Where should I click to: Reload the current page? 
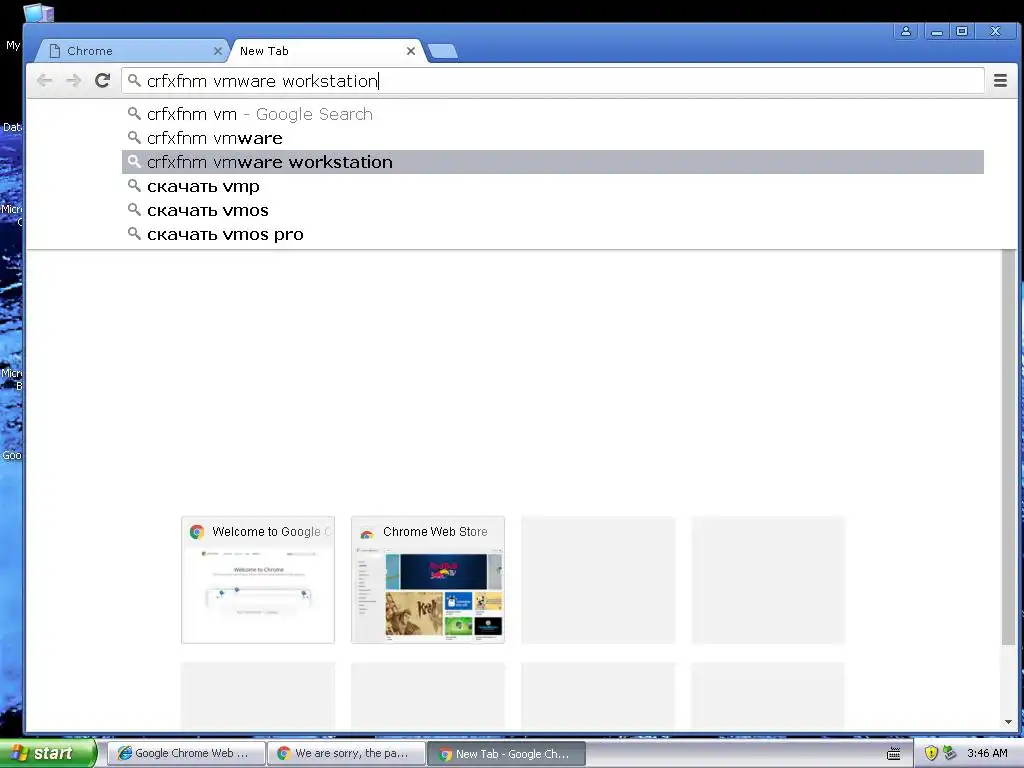[x=102, y=80]
